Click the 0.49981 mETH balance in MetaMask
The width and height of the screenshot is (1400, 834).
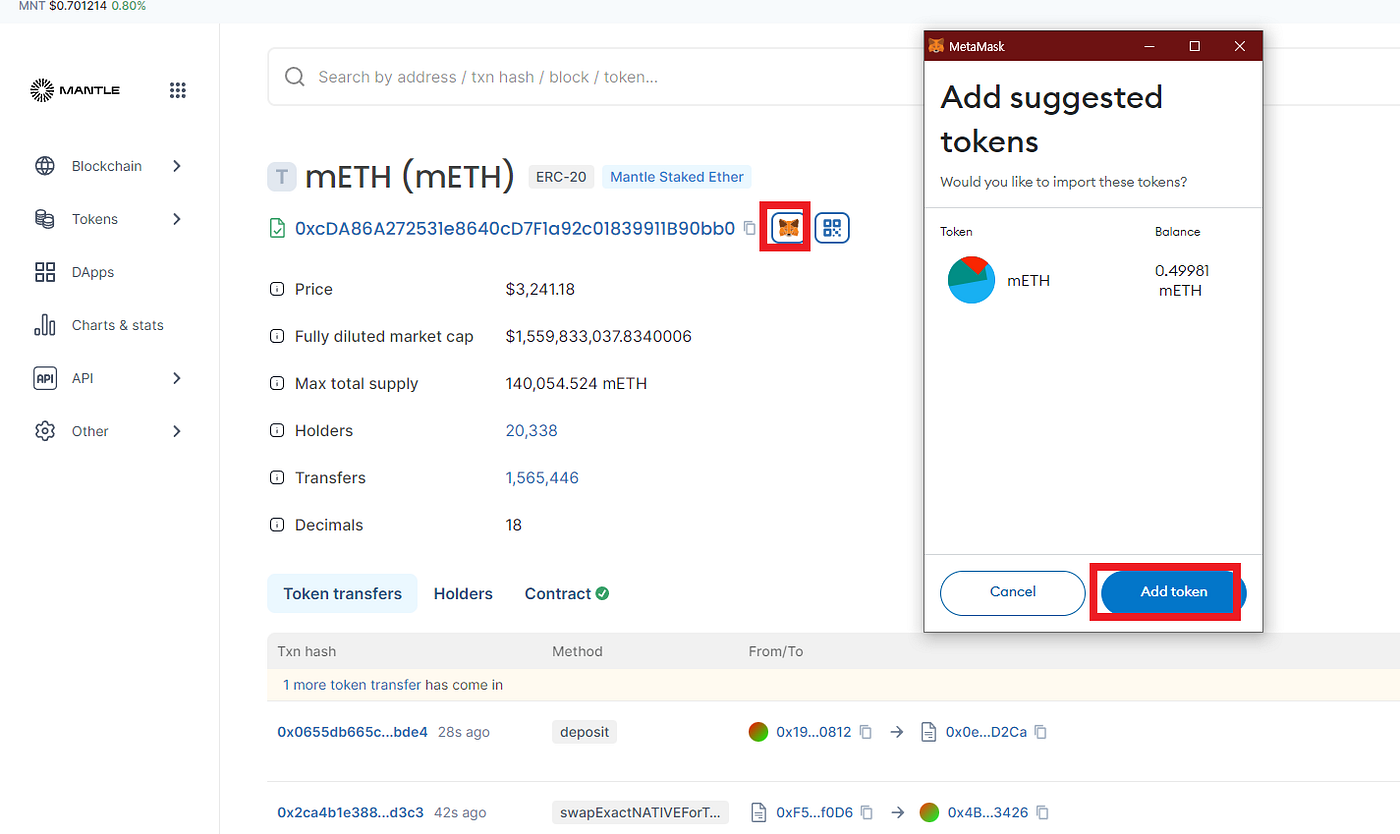1181,281
